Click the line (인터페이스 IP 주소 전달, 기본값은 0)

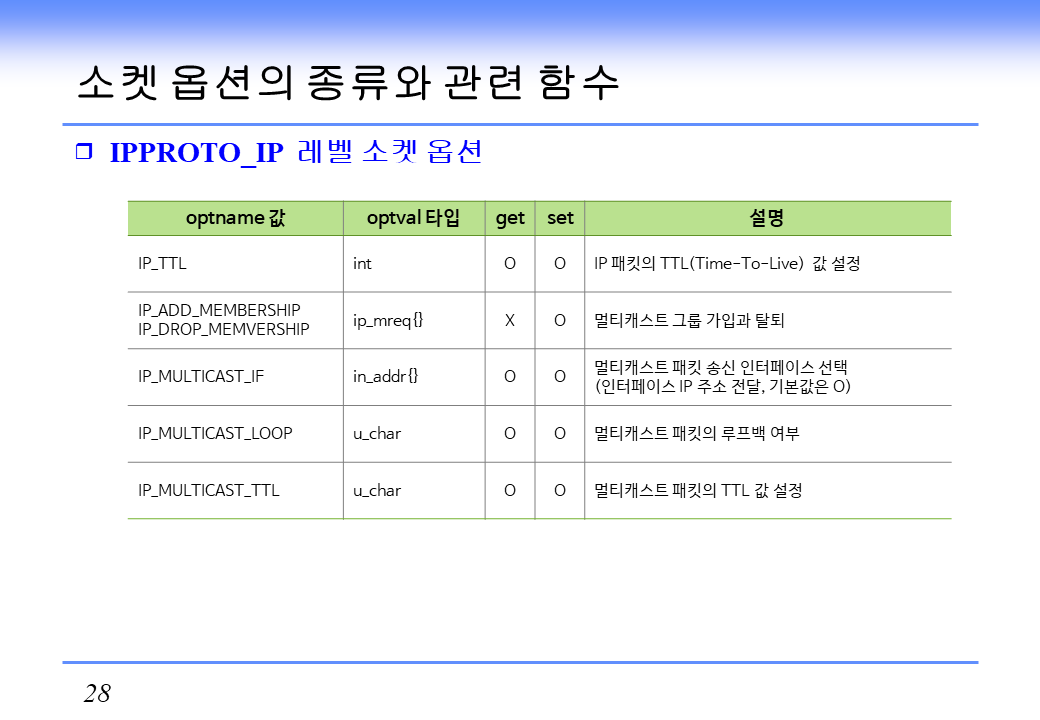[722, 386]
